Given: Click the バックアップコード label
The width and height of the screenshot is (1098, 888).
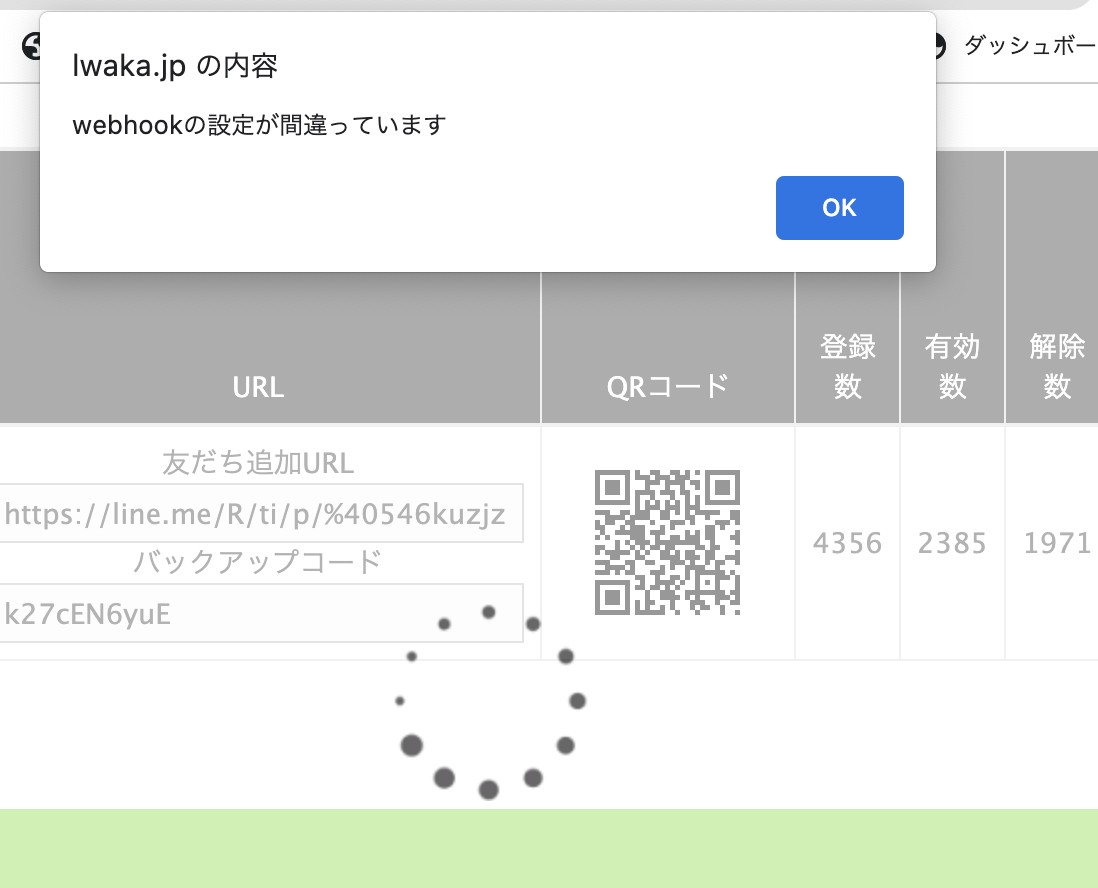Looking at the screenshot, I should pyautogui.click(x=258, y=562).
